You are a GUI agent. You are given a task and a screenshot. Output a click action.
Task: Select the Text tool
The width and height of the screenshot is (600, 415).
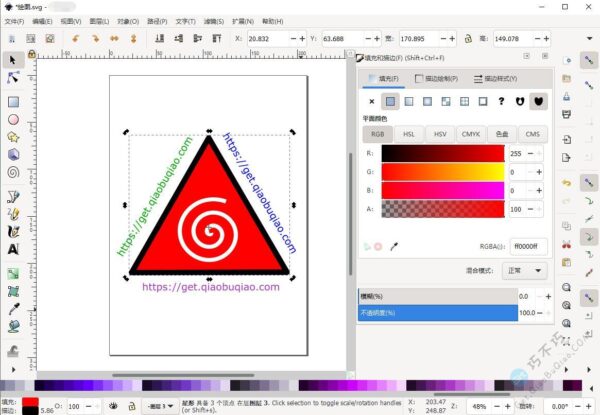14,248
